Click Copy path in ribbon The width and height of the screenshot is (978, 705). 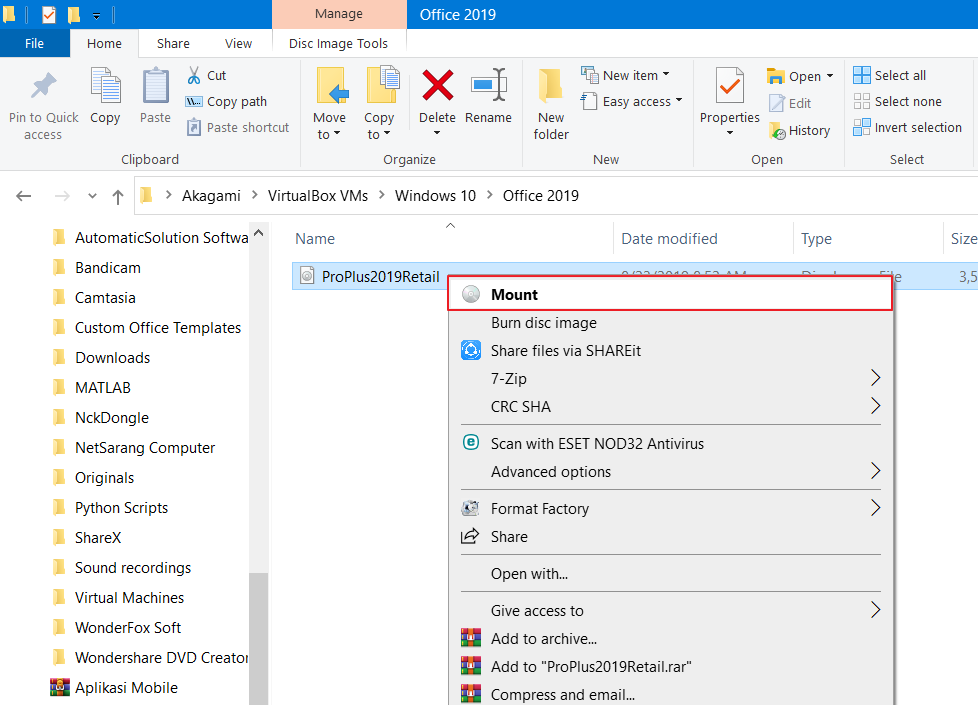(226, 102)
